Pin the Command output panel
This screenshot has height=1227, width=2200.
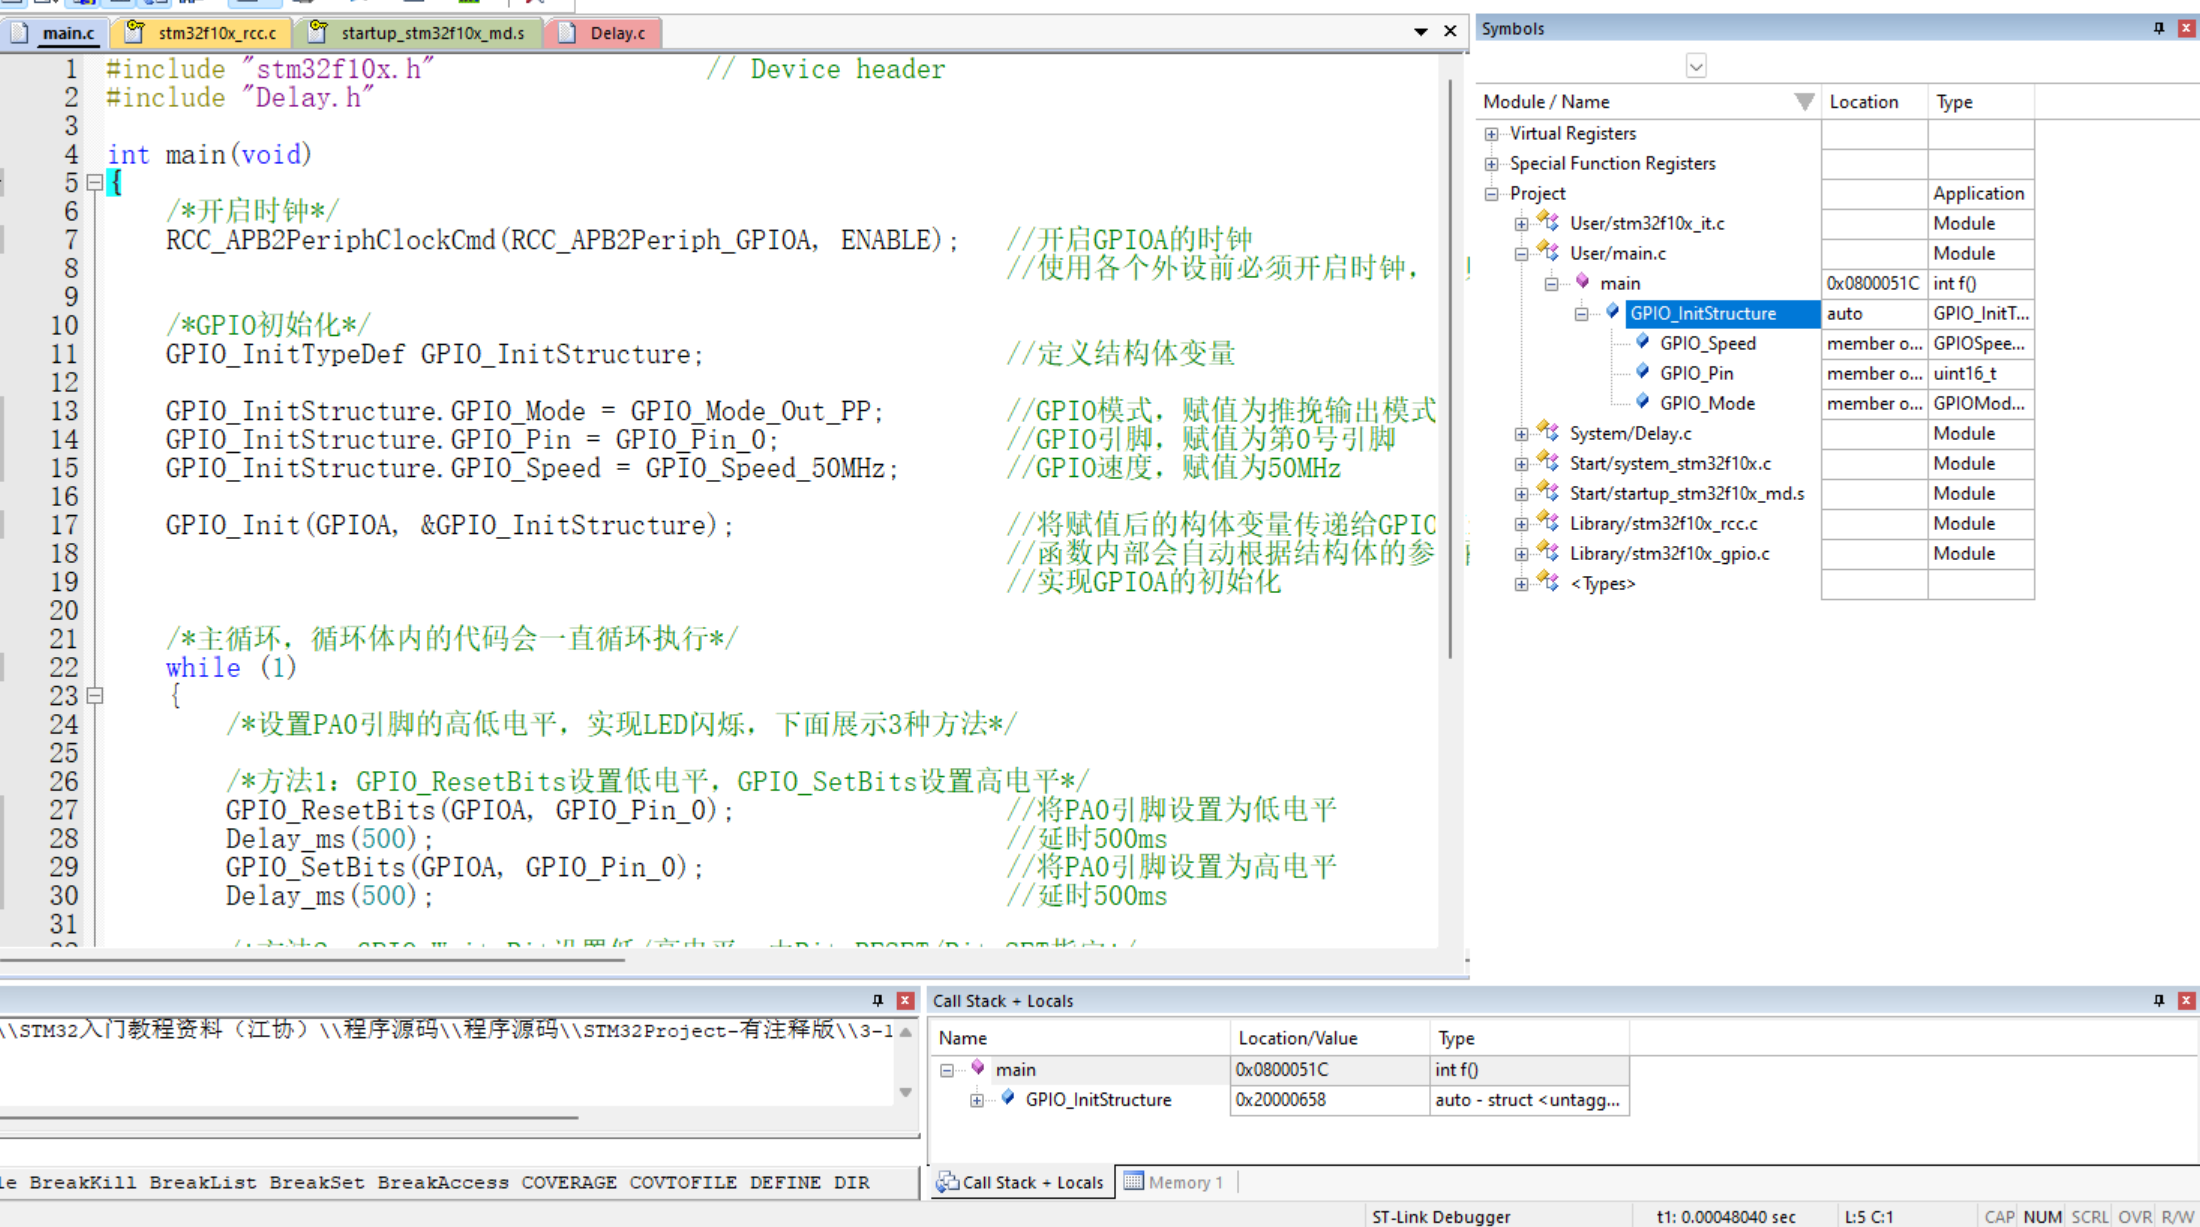coord(877,1000)
